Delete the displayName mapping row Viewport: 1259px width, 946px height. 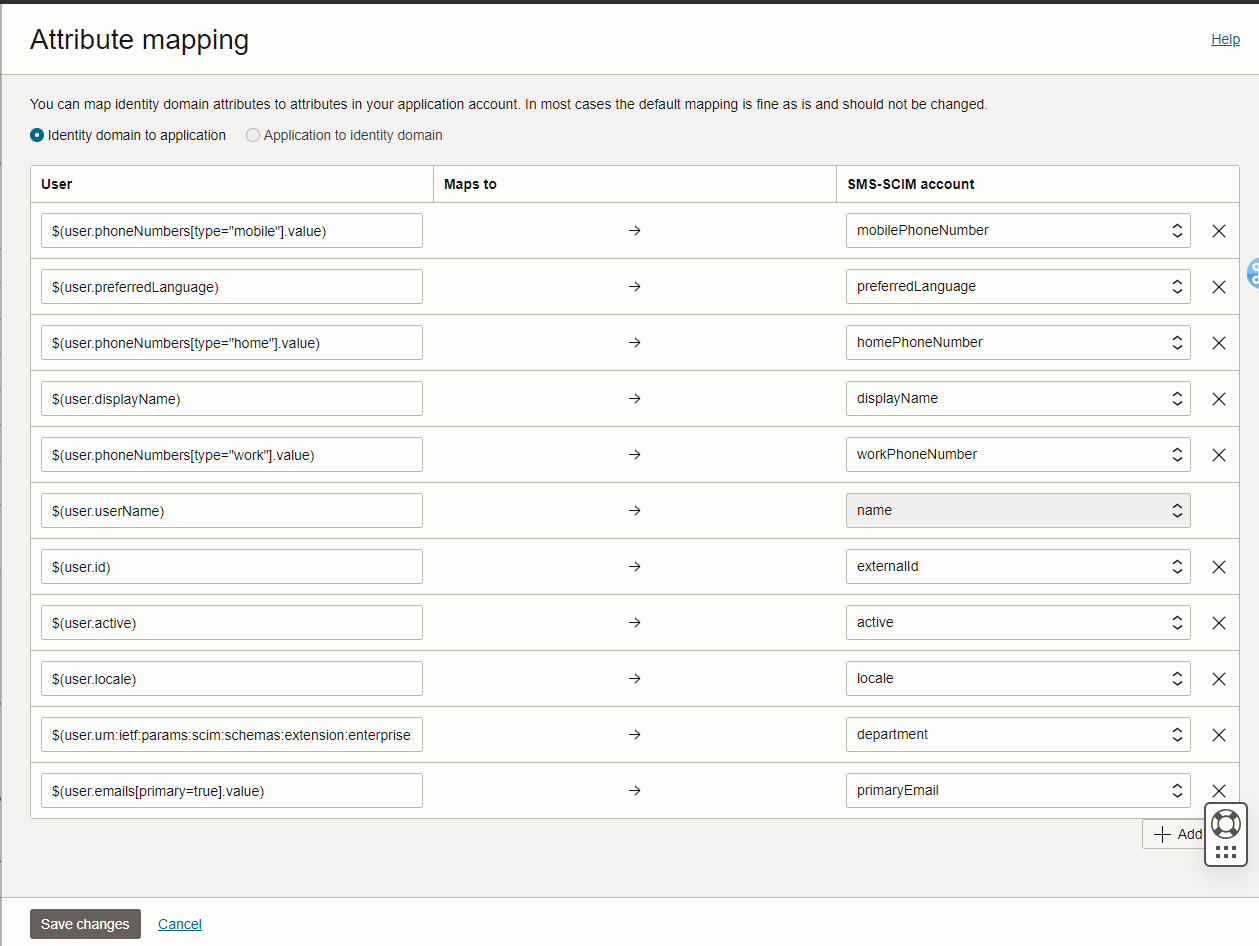click(1219, 399)
